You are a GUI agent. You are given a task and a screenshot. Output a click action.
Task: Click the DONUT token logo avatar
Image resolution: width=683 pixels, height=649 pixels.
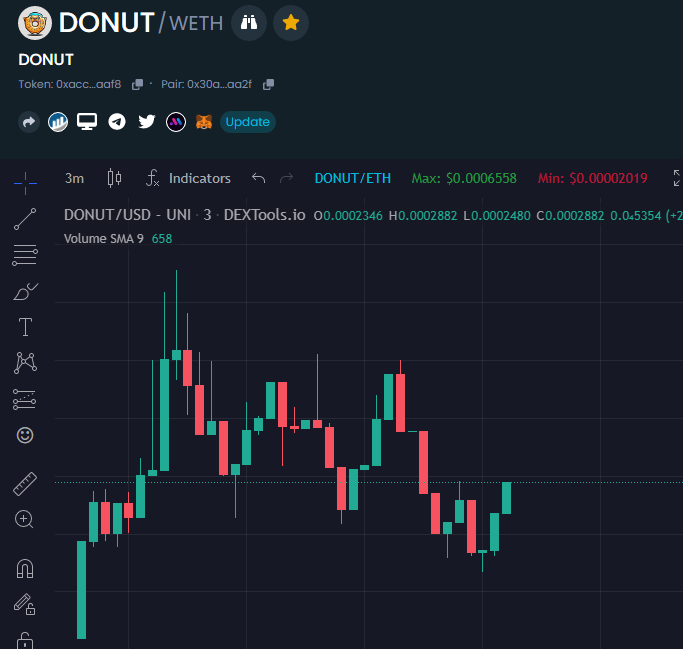tap(35, 23)
